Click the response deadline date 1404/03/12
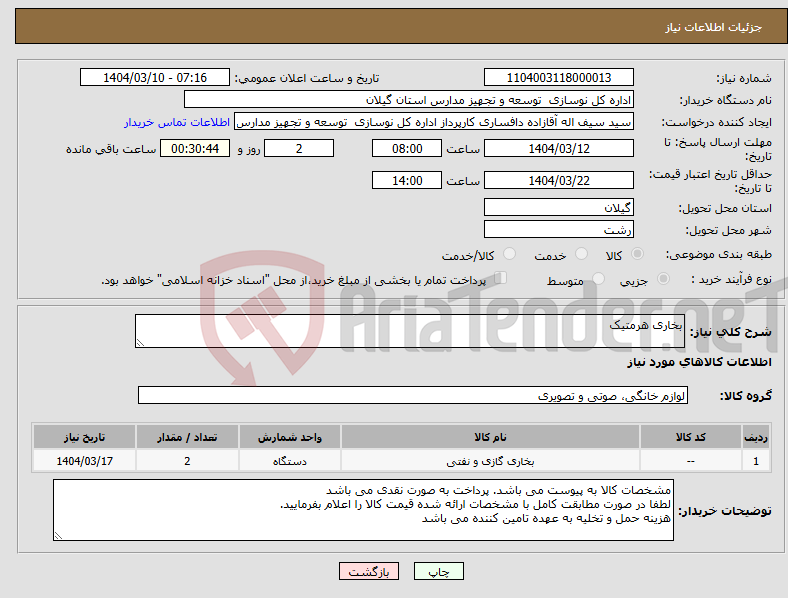788x598 pixels. coord(558,148)
